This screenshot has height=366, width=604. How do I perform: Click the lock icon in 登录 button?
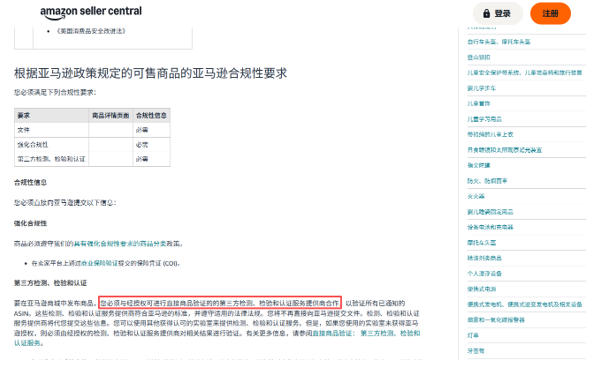point(487,13)
